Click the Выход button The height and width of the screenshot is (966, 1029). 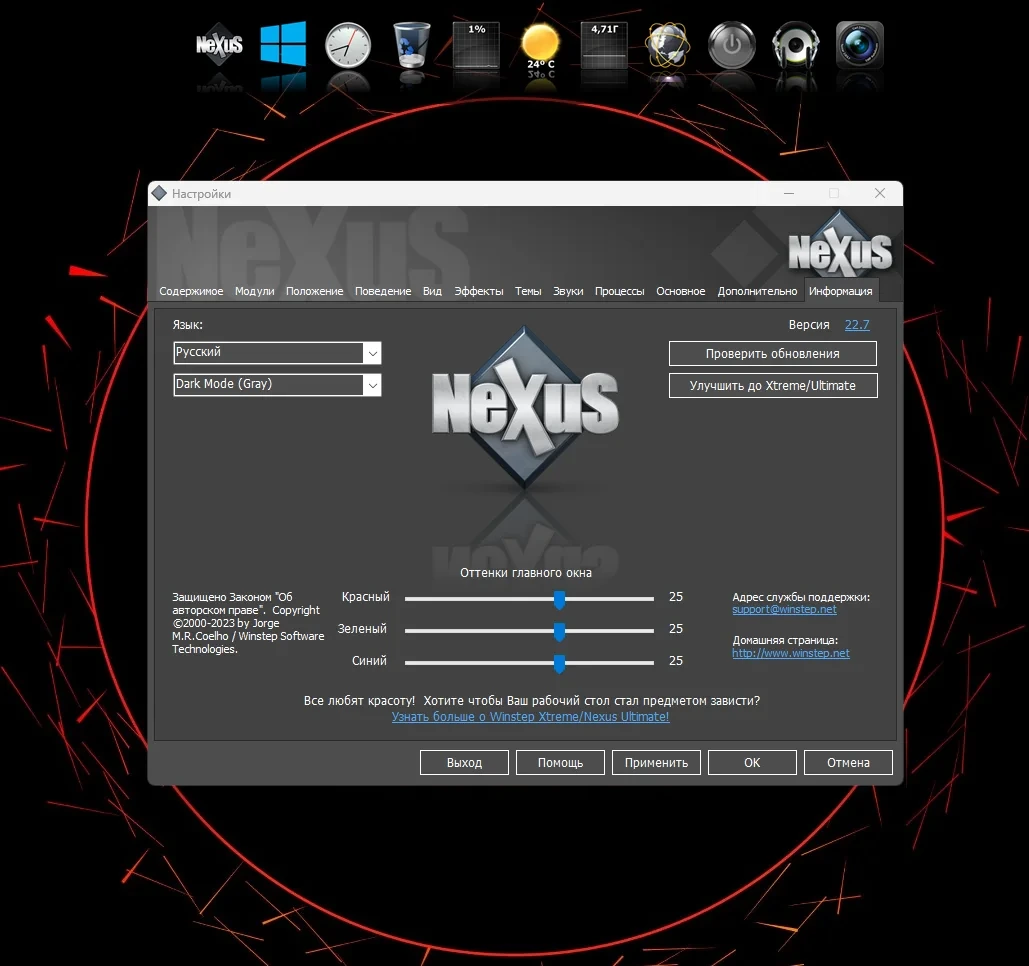click(464, 763)
